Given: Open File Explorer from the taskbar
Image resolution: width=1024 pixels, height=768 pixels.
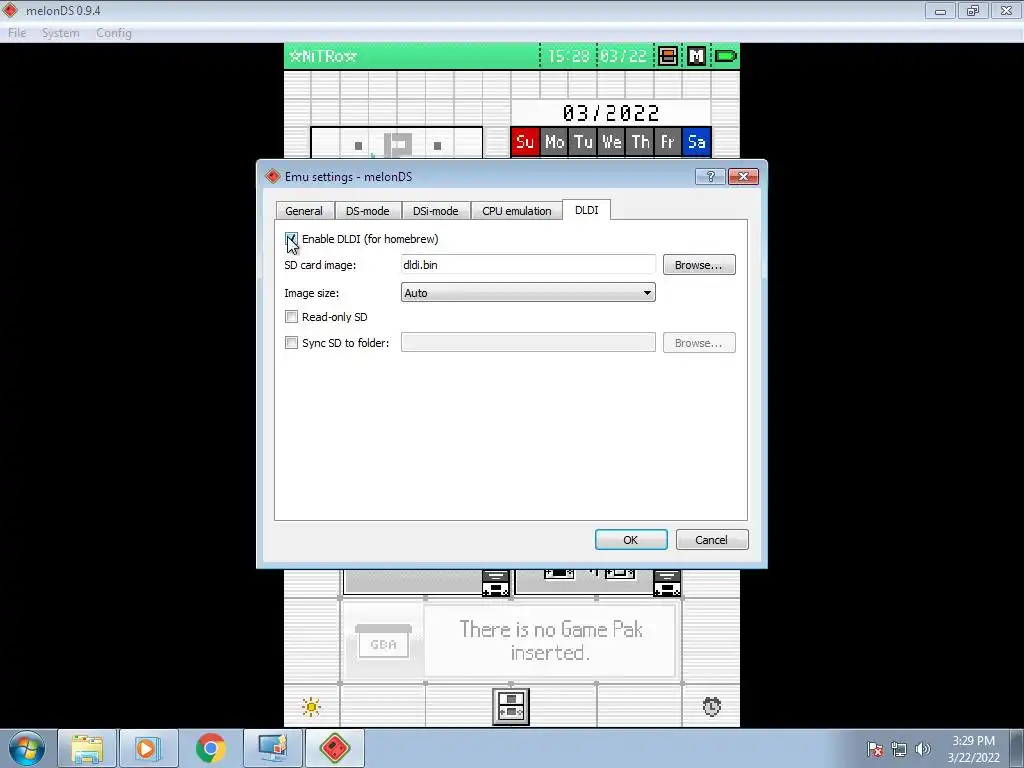Looking at the screenshot, I should point(87,748).
